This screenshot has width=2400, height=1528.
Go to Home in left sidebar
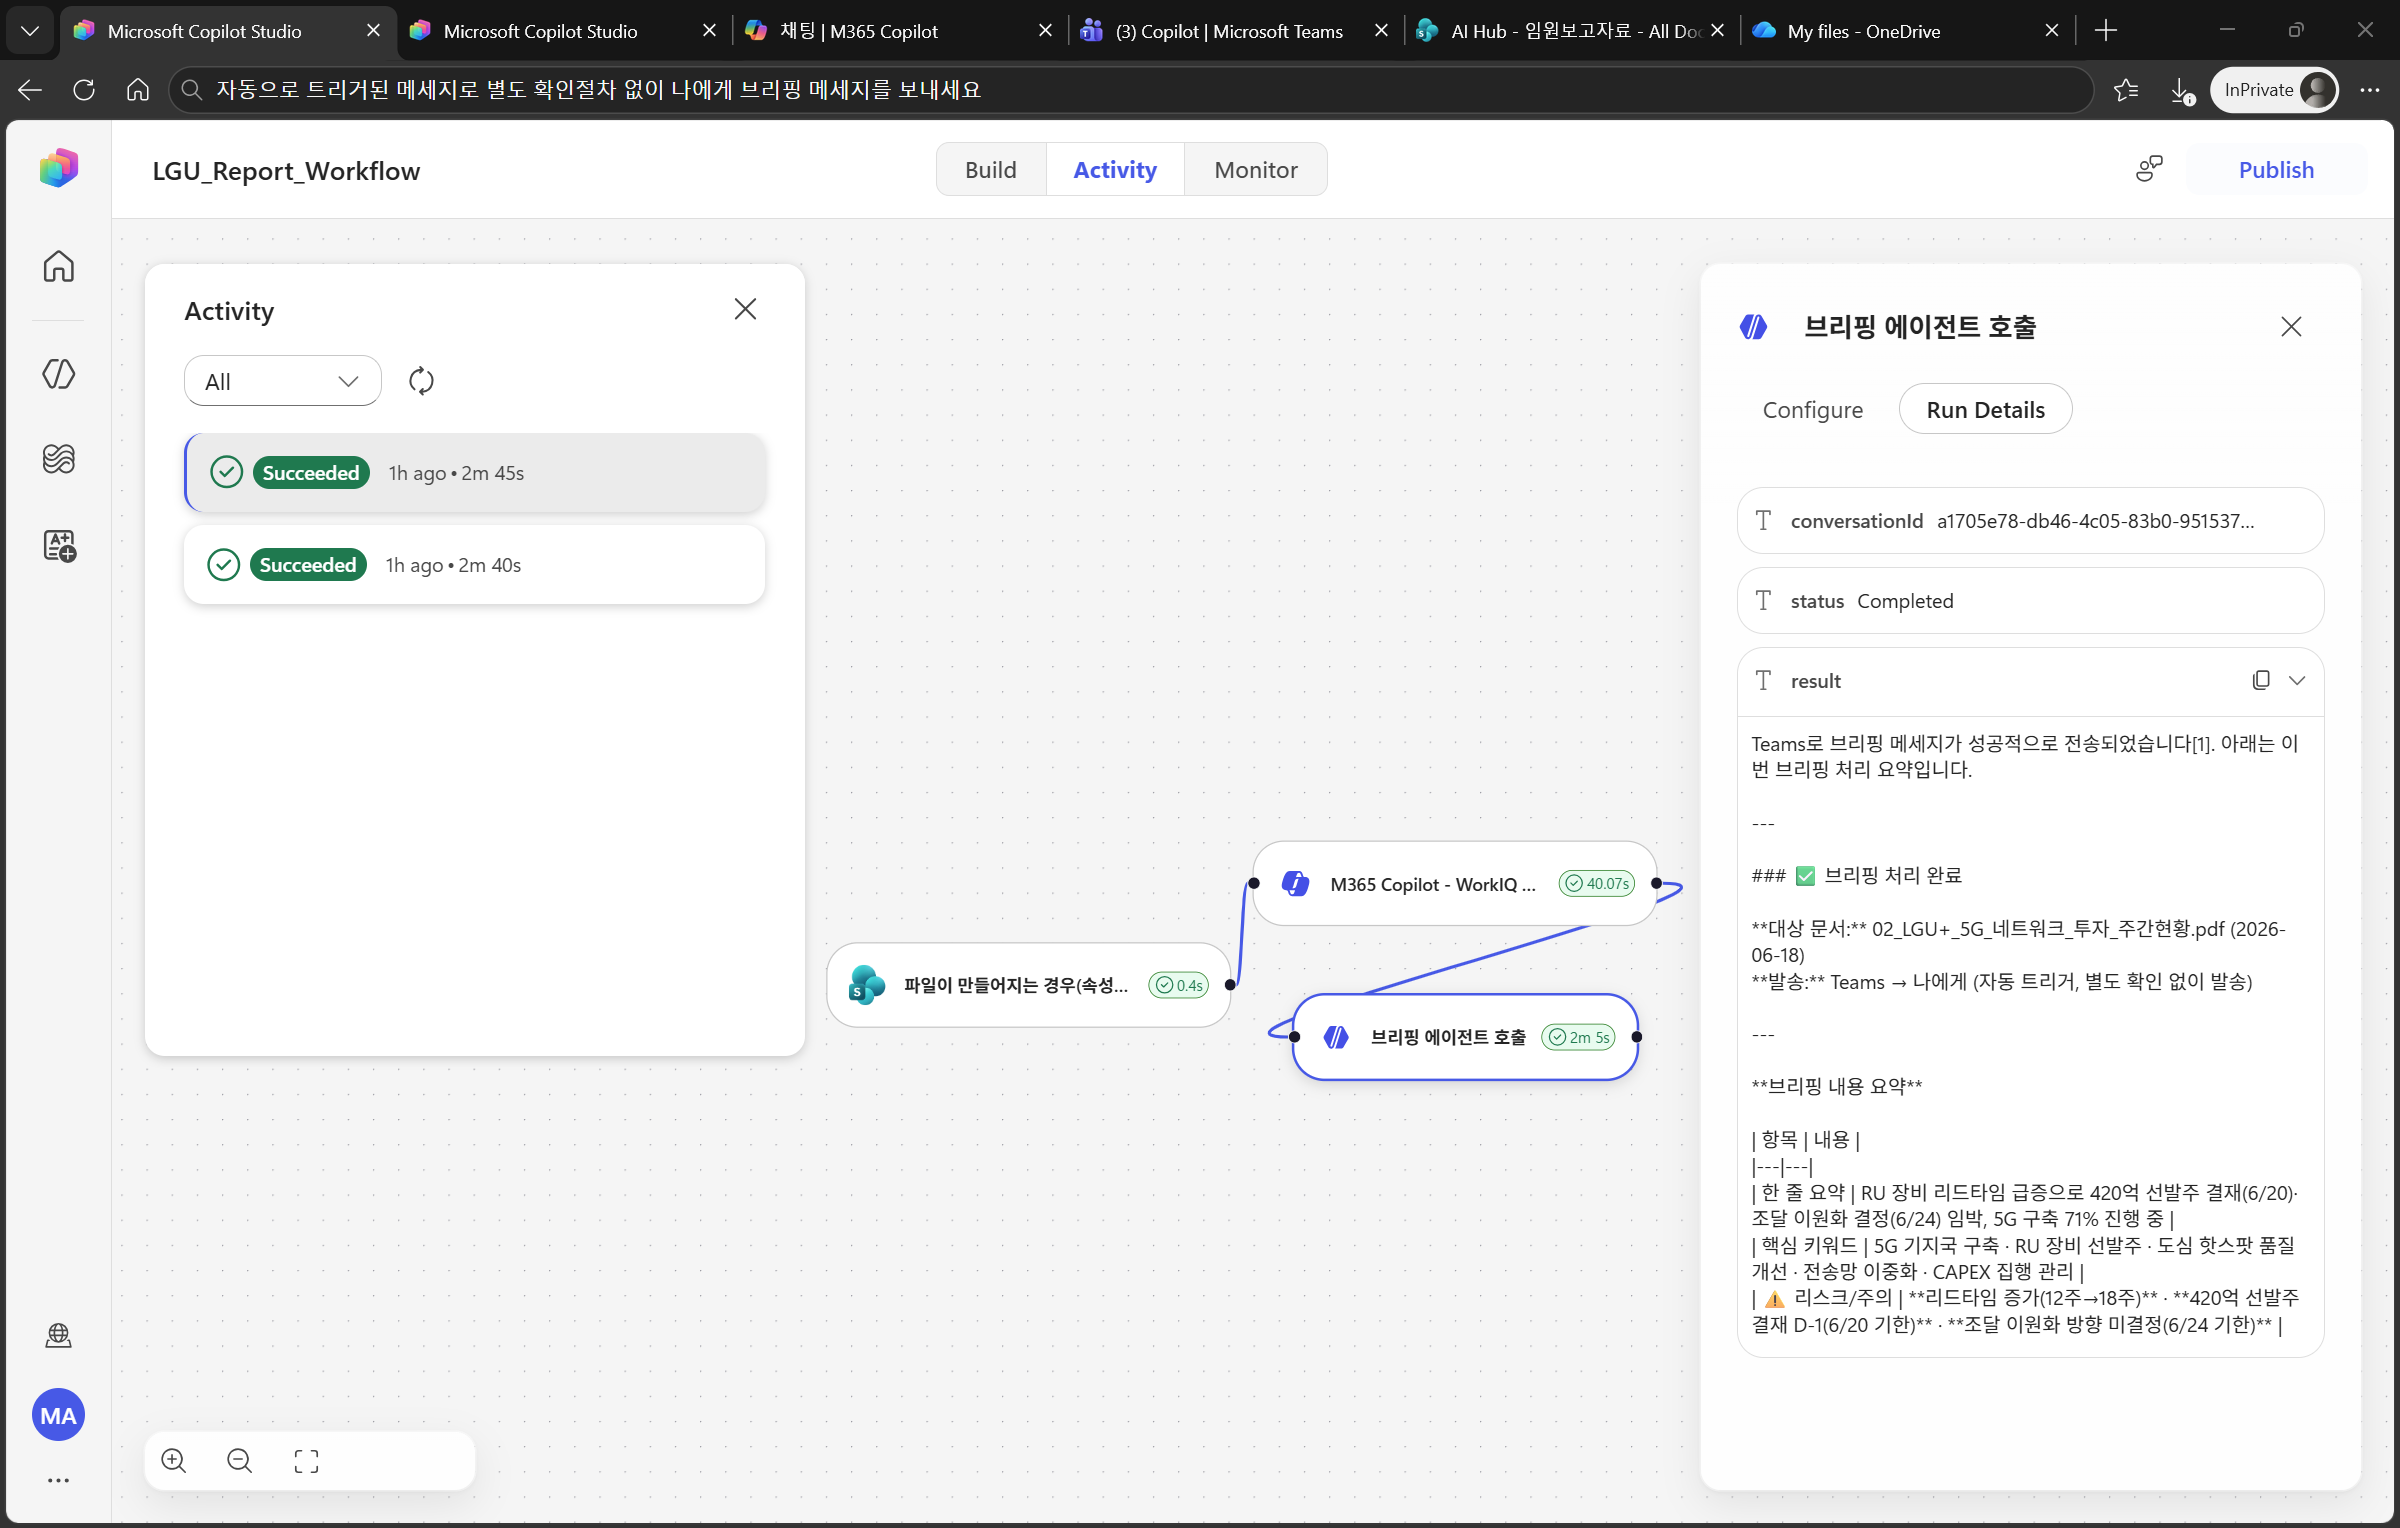(59, 266)
